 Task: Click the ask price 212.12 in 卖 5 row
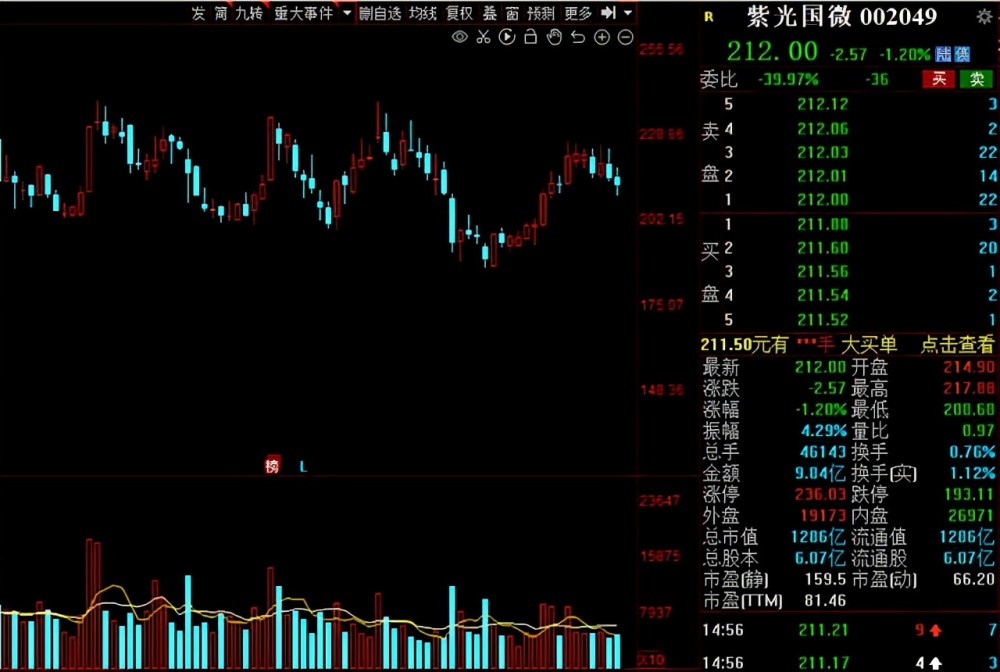(823, 104)
